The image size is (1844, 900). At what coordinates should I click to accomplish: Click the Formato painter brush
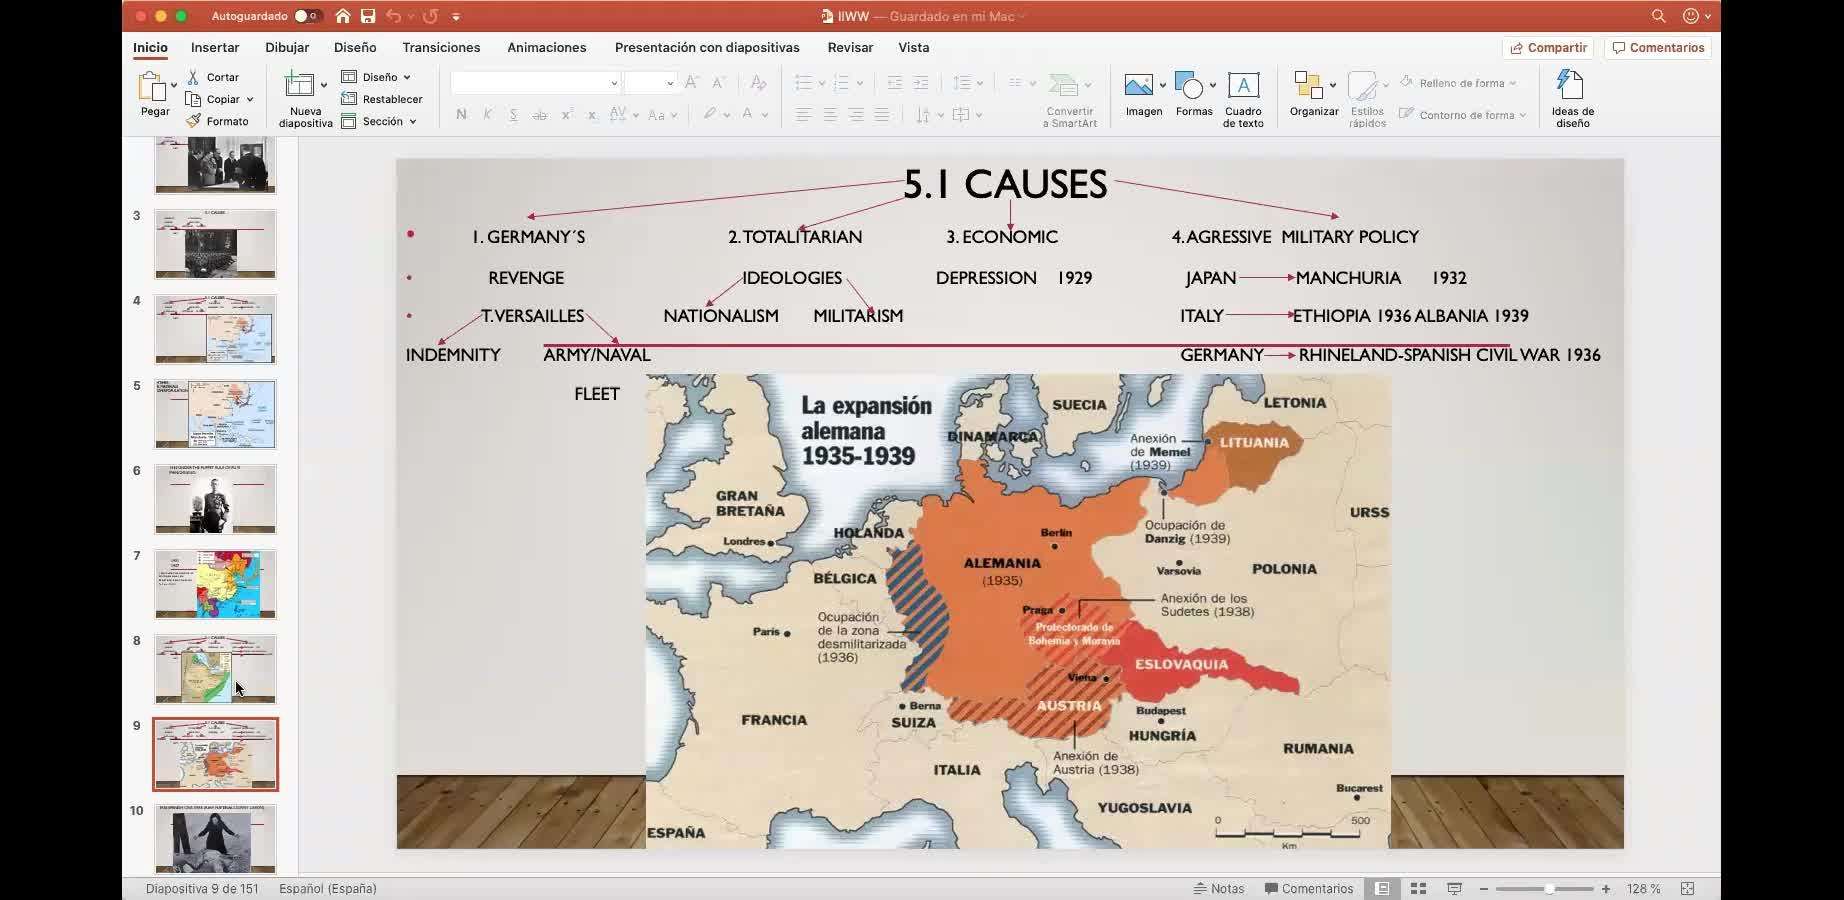point(218,121)
